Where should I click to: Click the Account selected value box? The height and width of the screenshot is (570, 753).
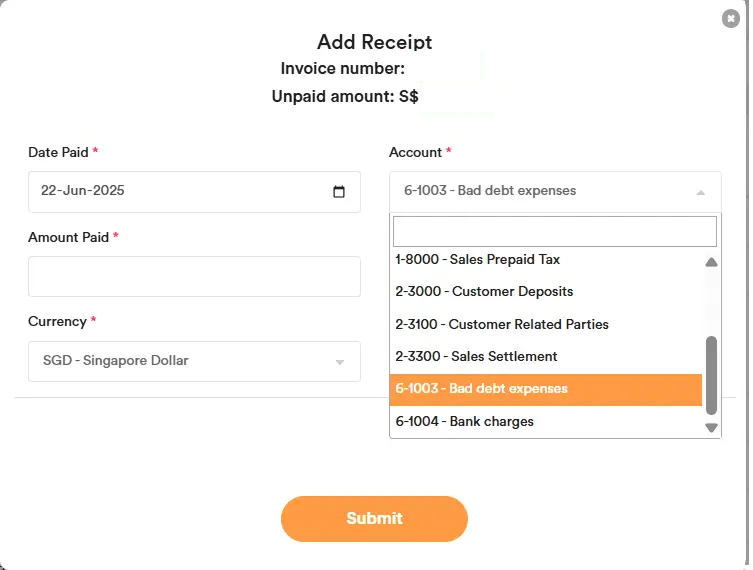540,191
